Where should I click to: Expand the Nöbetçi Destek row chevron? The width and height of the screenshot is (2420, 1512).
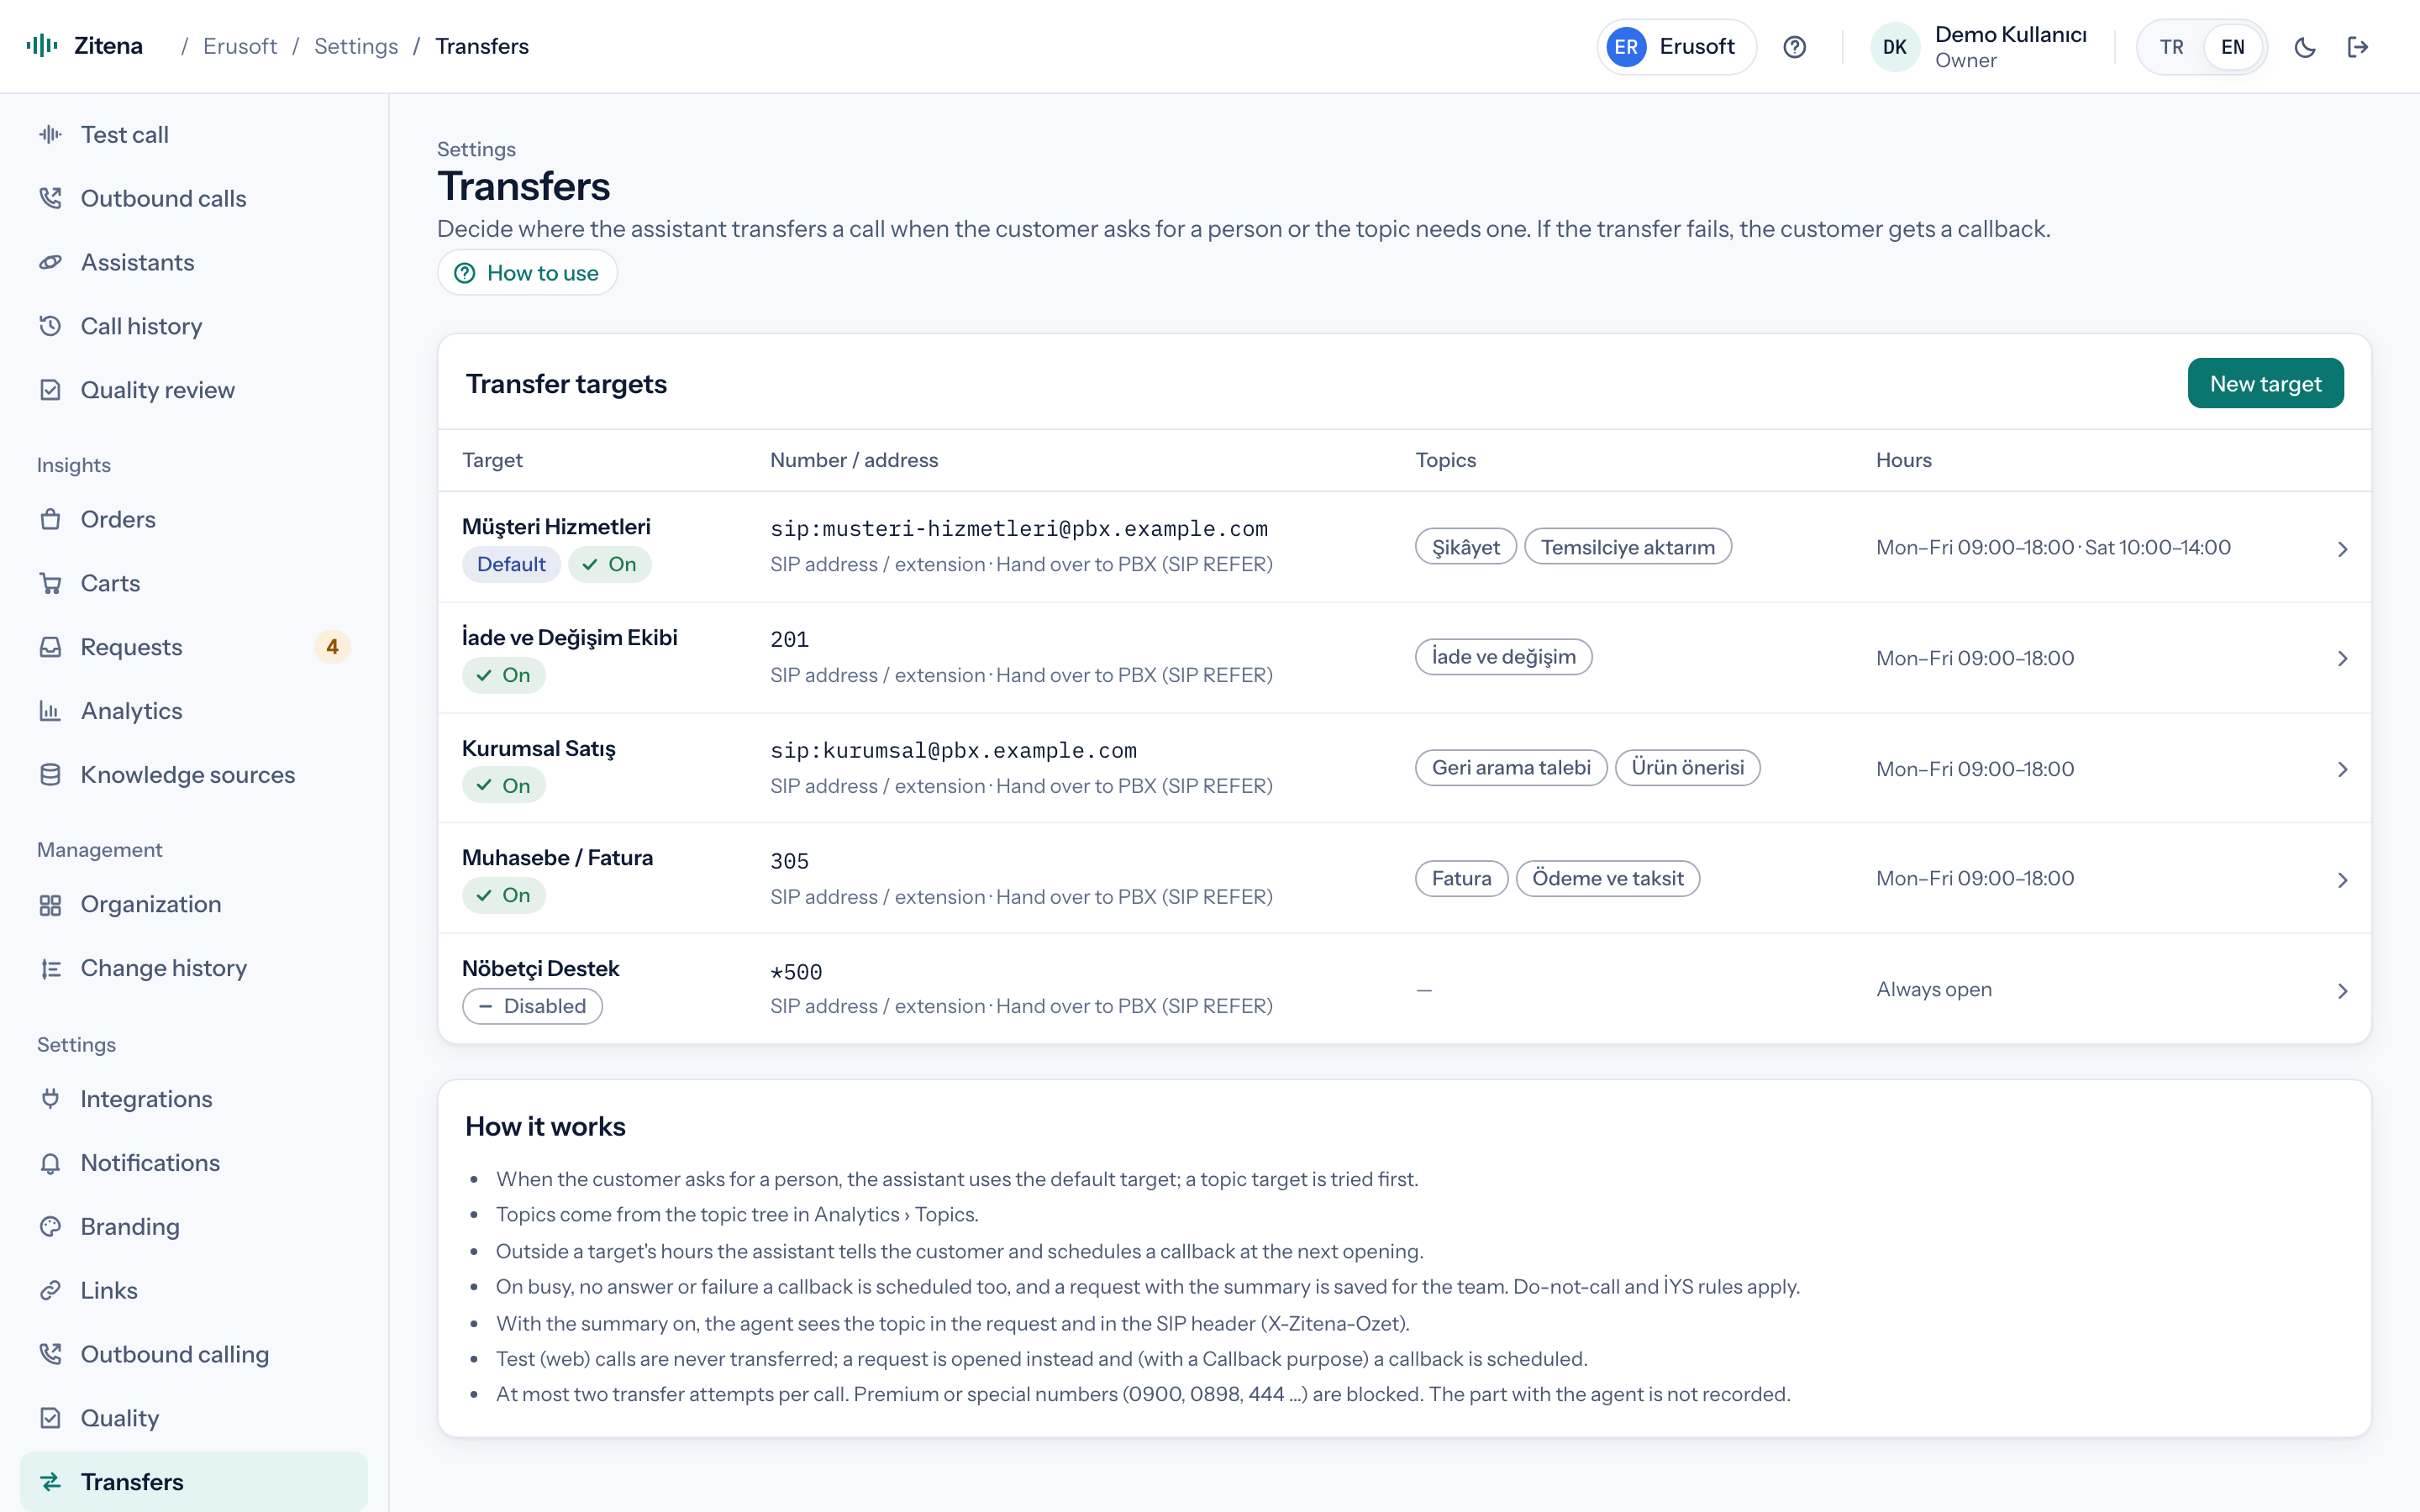click(2342, 991)
